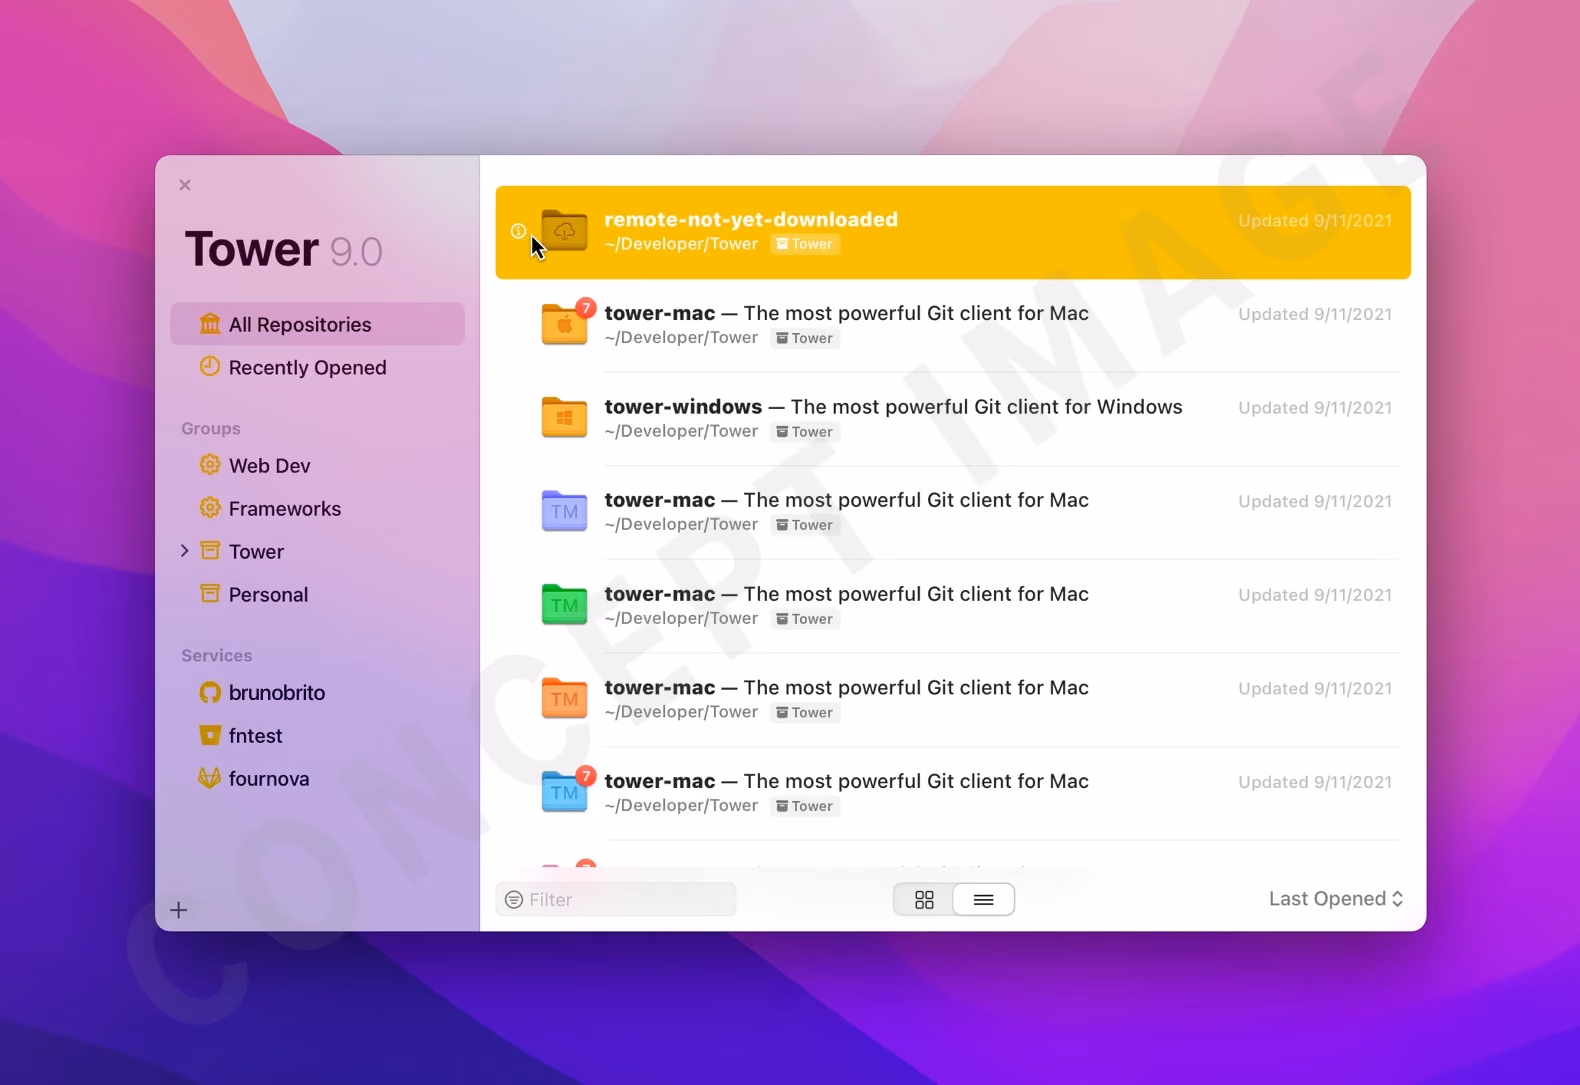Click the Web Dev gear icon

point(210,465)
